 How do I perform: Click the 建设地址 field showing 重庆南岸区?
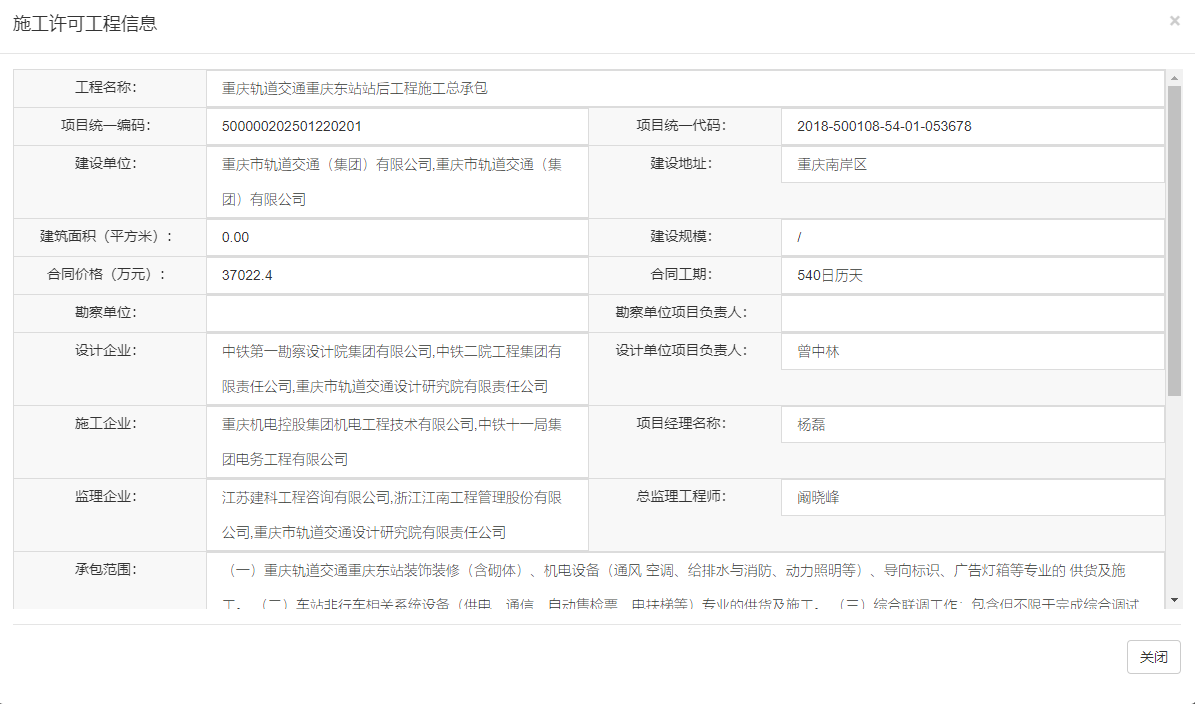972,165
